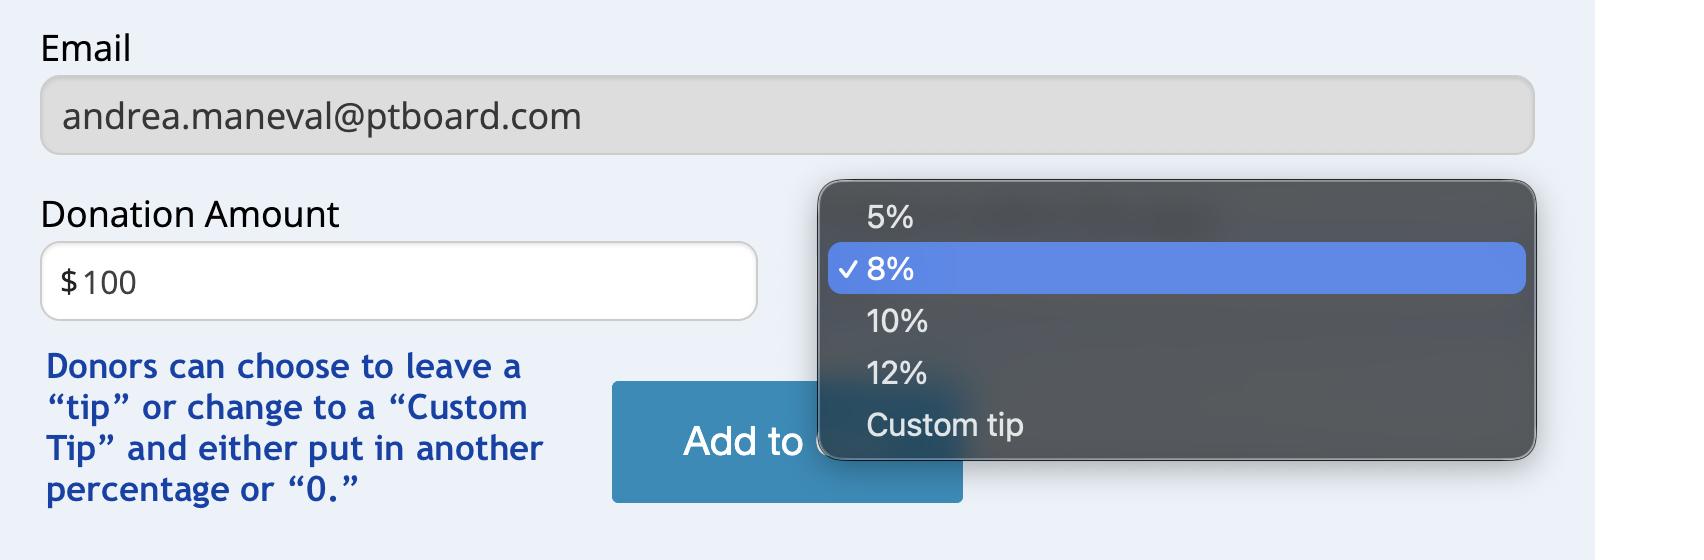The width and height of the screenshot is (1704, 560).
Task: Click the Donation Amount label
Action: coord(190,214)
